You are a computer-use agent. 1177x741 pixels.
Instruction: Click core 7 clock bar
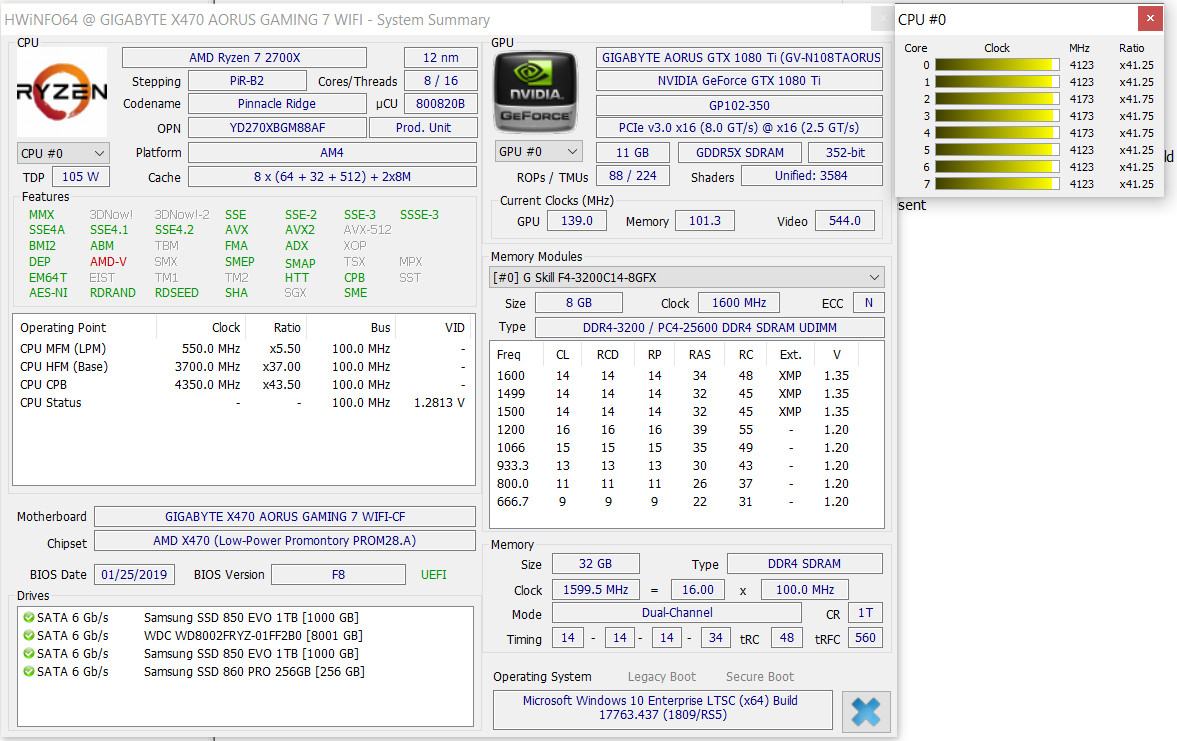997,183
